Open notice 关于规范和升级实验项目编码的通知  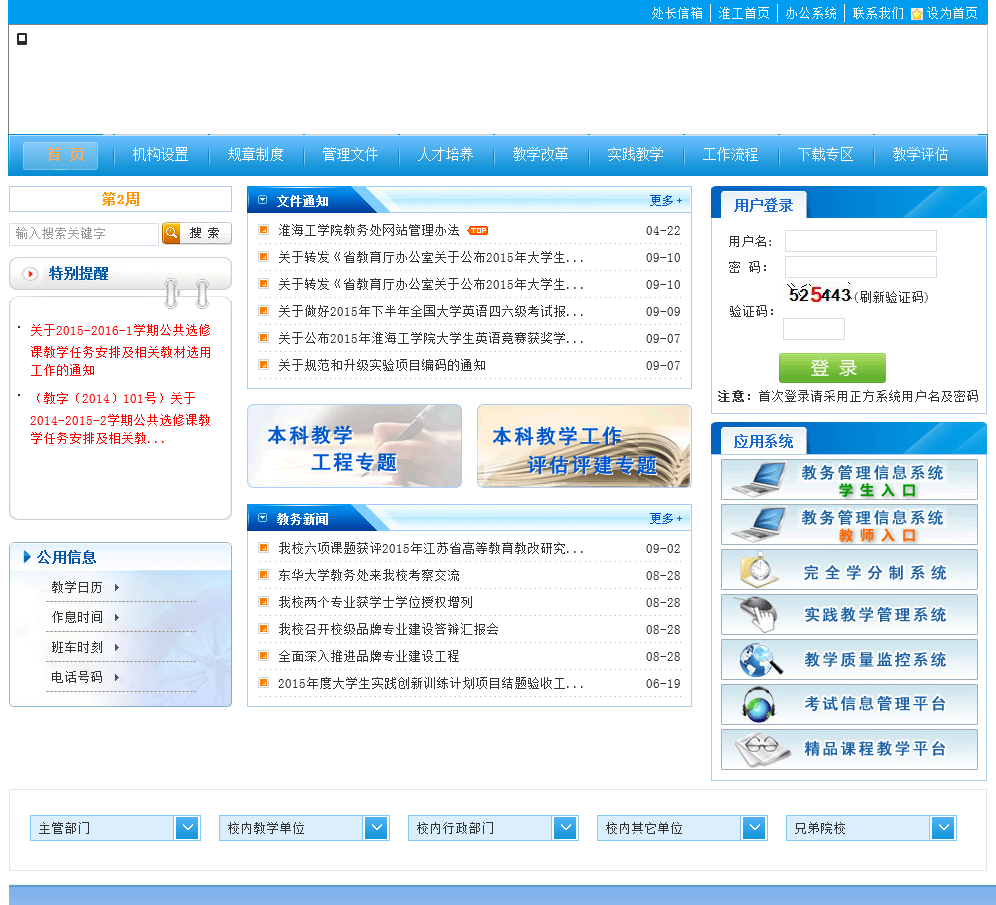pos(382,365)
